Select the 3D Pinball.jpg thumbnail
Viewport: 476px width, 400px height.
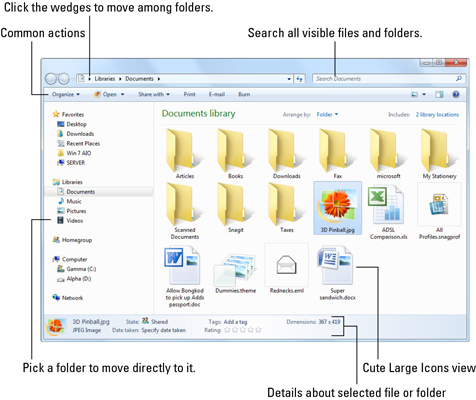pos(338,208)
